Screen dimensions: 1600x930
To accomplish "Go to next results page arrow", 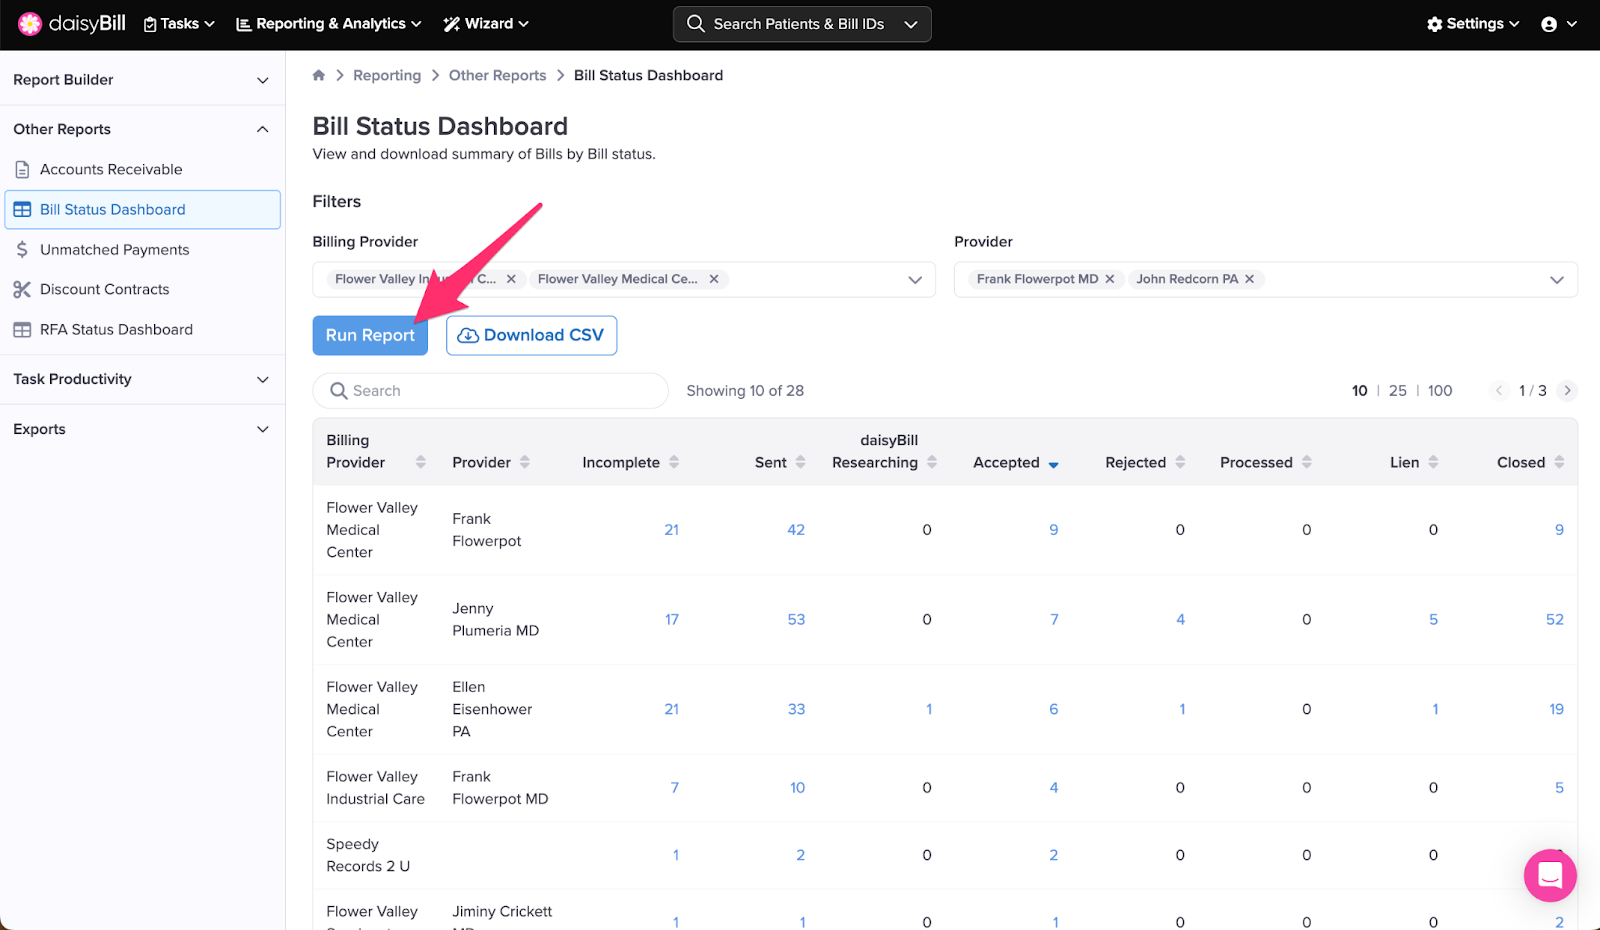I will coord(1567,391).
